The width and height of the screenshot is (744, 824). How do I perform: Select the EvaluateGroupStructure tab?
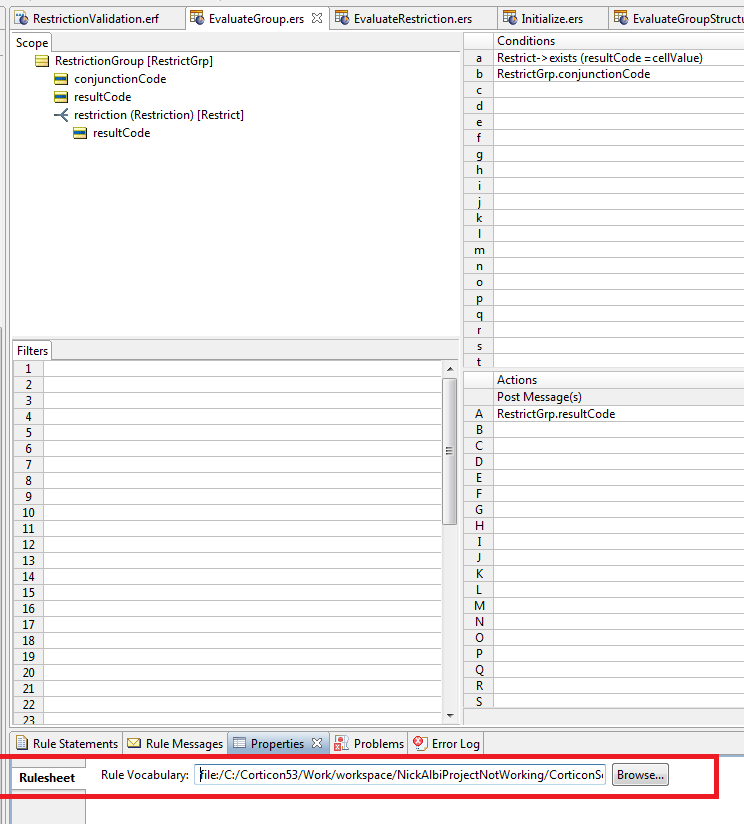pos(678,19)
